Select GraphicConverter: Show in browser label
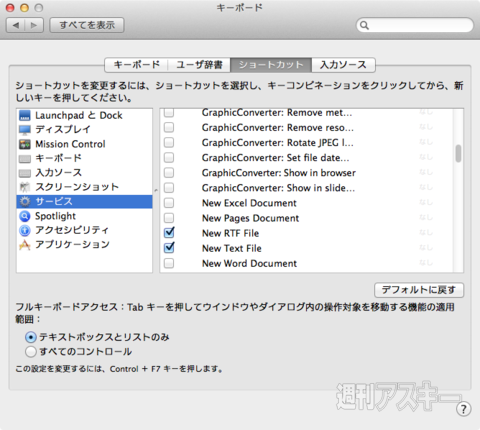The image size is (480, 430). click(279, 173)
